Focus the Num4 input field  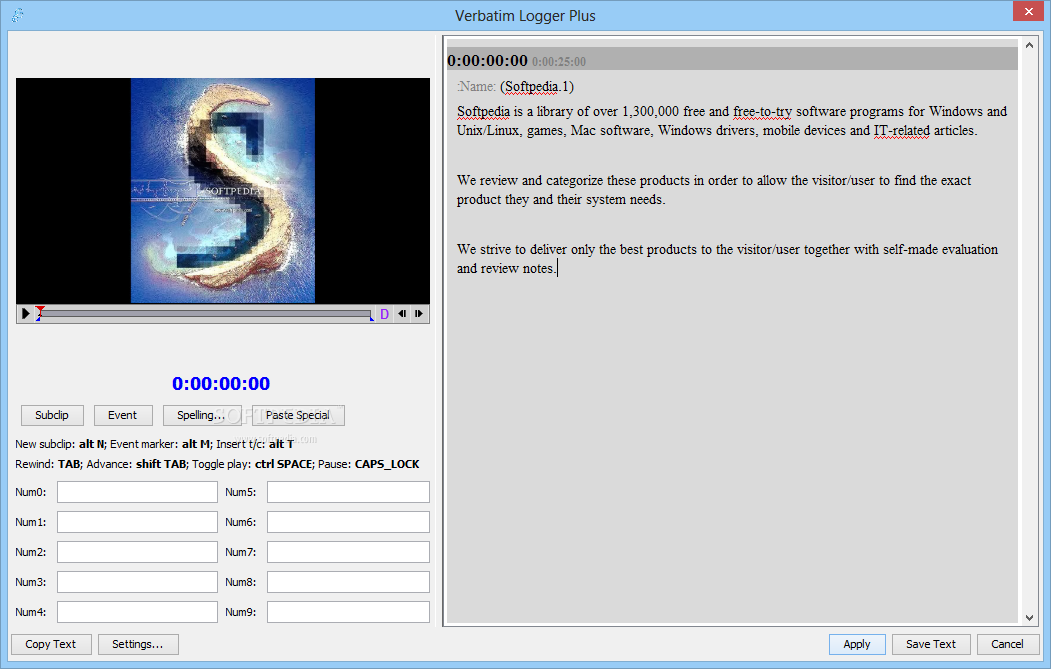137,612
